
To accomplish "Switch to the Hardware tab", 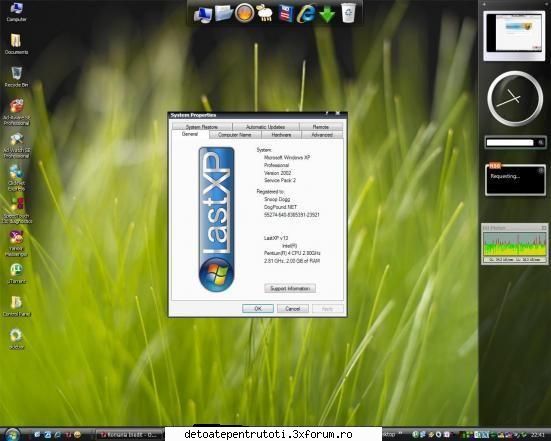I will [281, 135].
